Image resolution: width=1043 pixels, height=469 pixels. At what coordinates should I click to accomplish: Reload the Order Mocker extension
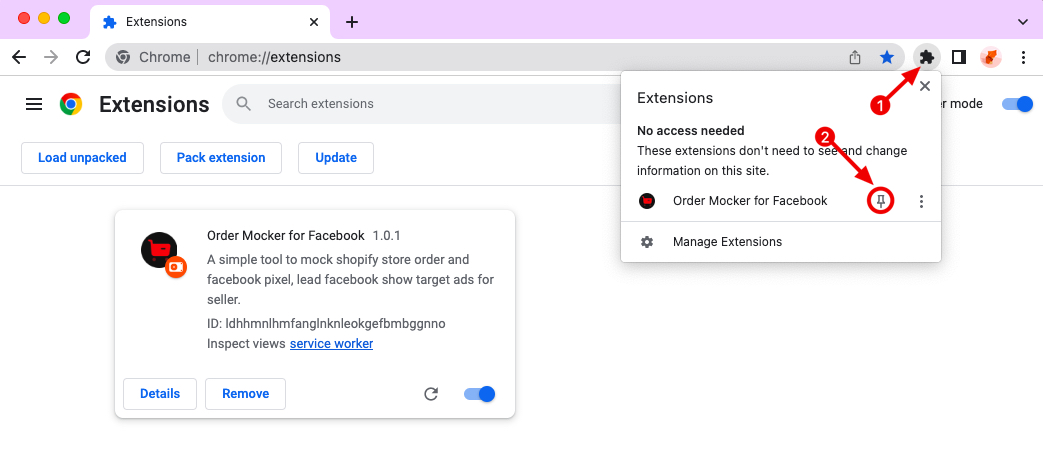coord(431,394)
